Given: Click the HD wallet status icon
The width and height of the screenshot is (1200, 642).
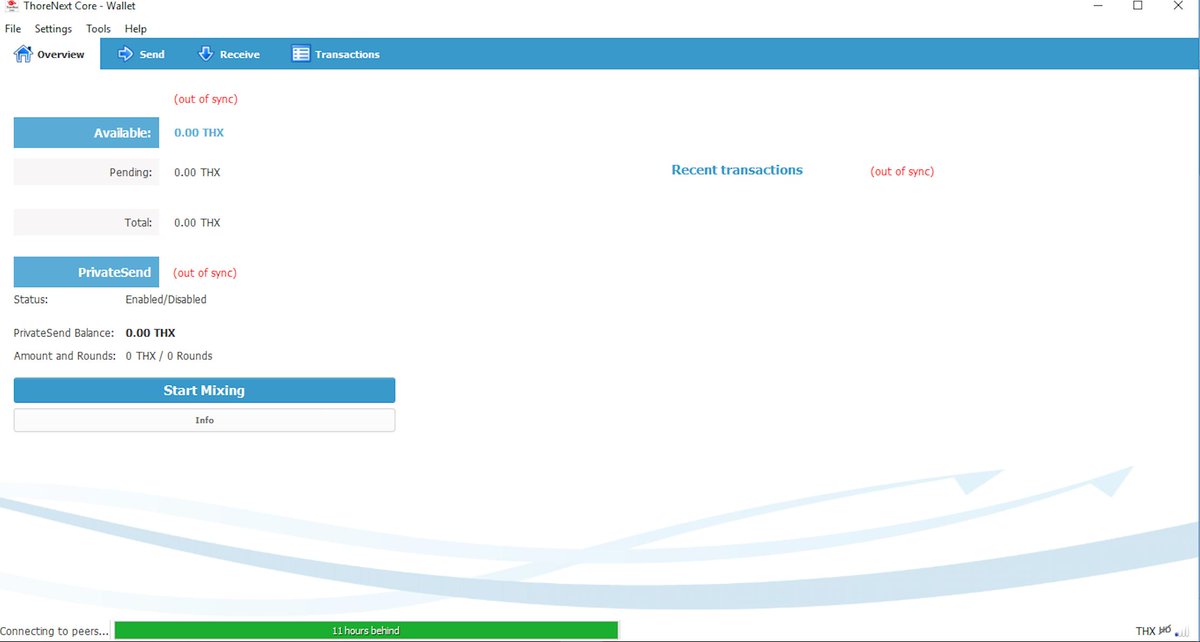Looking at the screenshot, I should [1165, 631].
